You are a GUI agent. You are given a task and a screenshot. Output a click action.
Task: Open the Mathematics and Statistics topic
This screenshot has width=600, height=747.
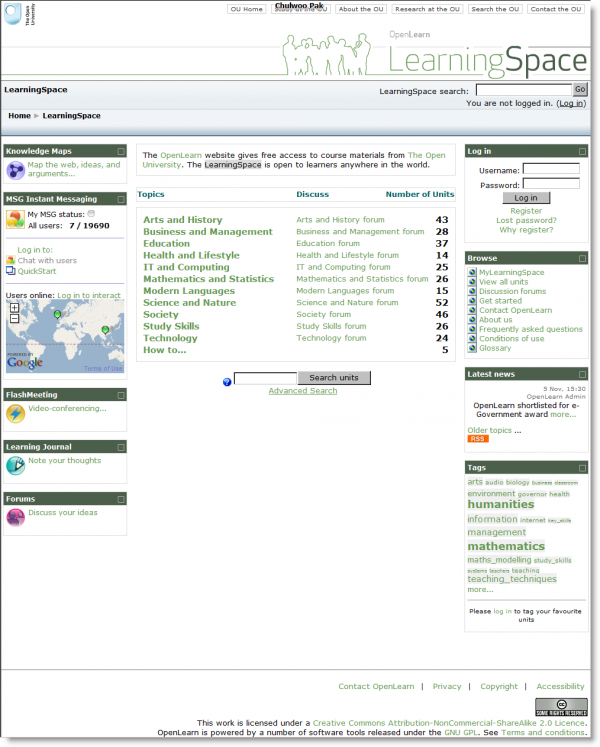209,279
